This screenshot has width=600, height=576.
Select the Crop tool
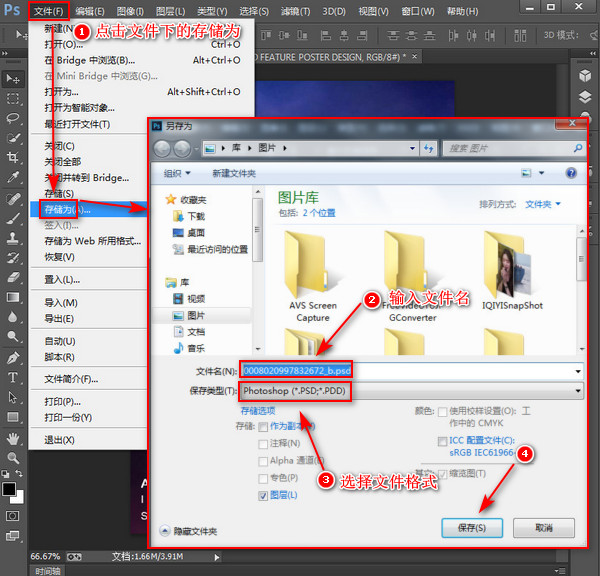tap(13, 157)
